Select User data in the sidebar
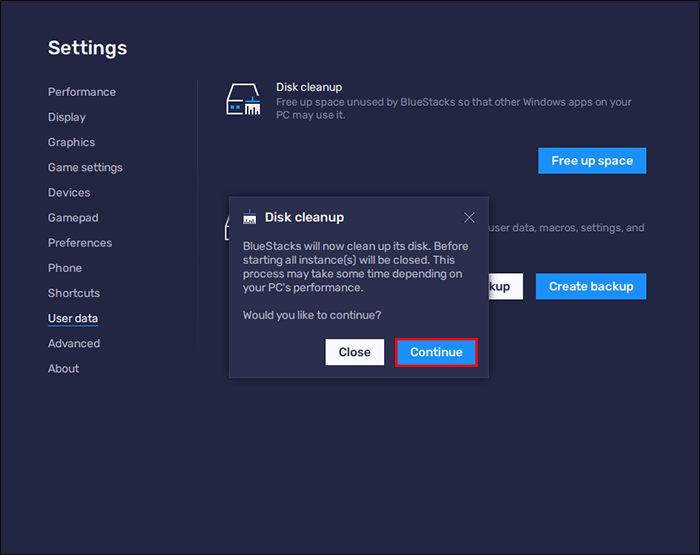The width and height of the screenshot is (700, 555). pyautogui.click(x=73, y=318)
